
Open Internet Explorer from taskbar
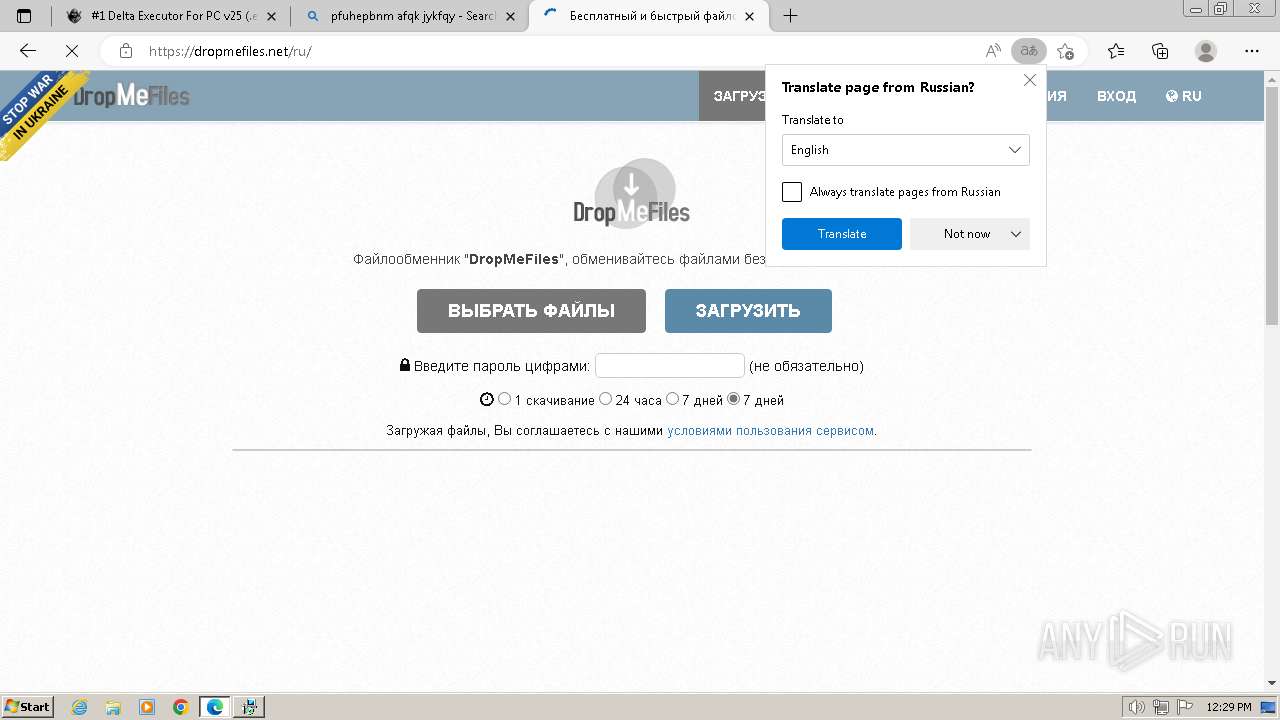pyautogui.click(x=79, y=707)
